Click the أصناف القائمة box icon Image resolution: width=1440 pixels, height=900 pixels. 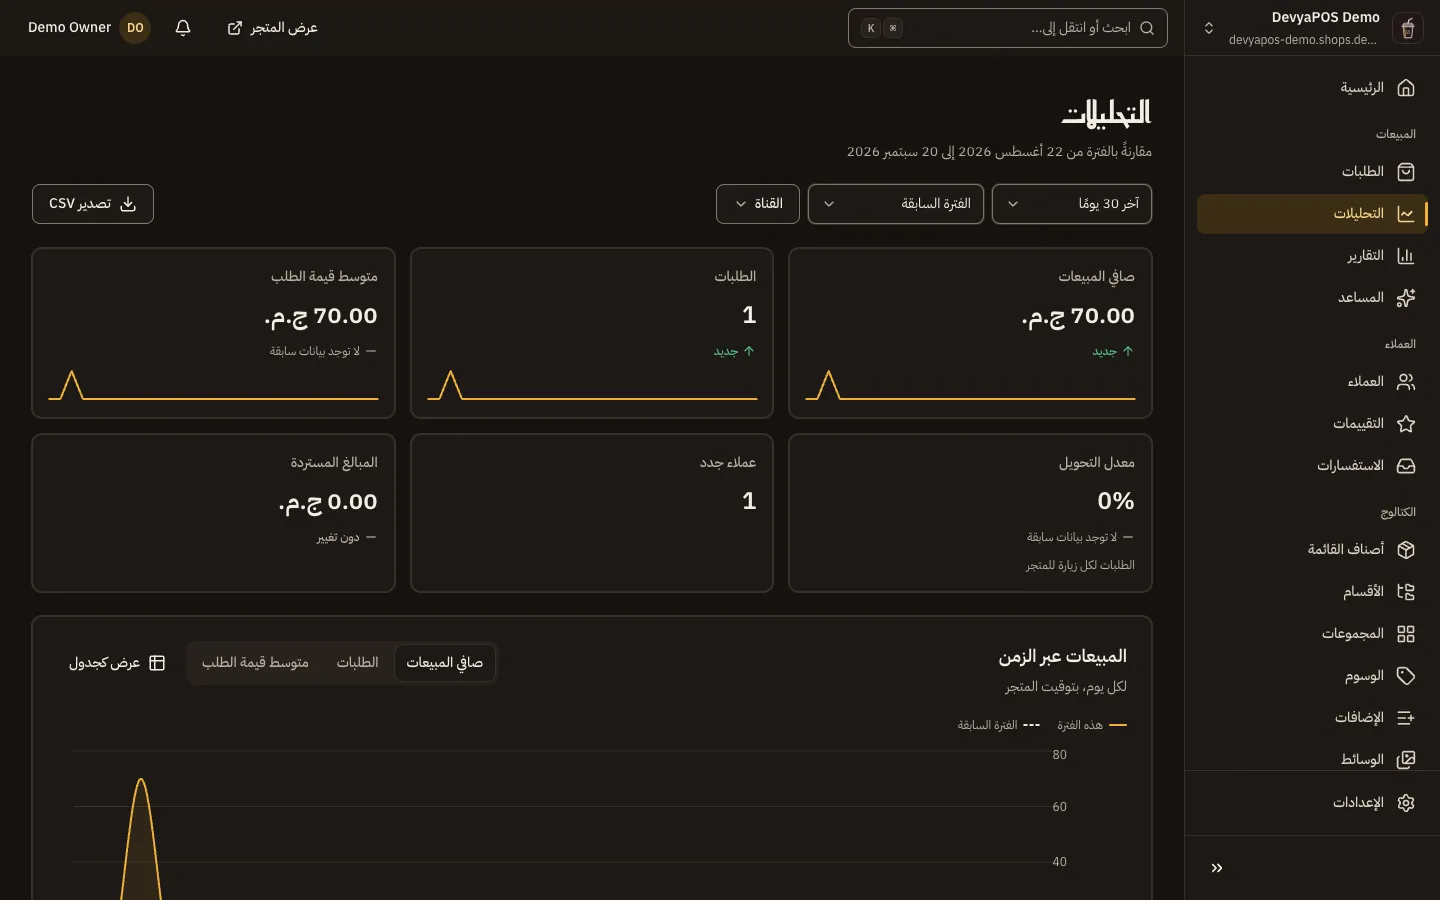[1406, 550]
